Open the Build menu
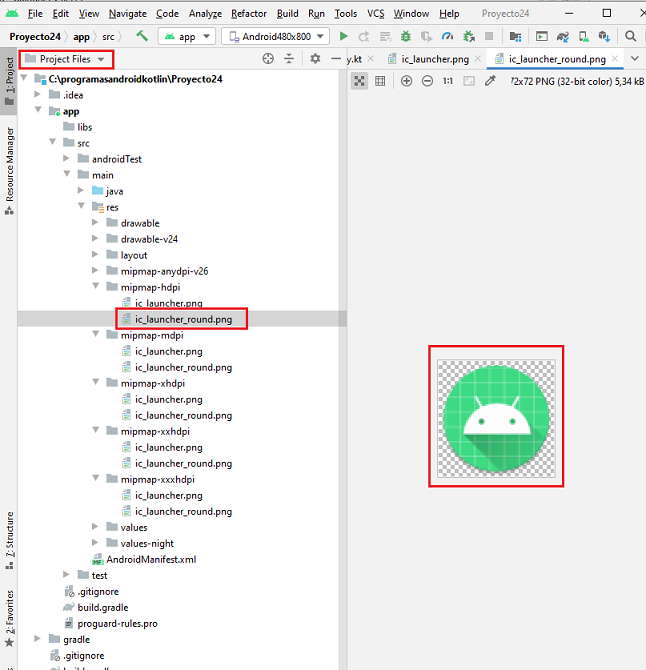This screenshot has width=646, height=670. 287,14
